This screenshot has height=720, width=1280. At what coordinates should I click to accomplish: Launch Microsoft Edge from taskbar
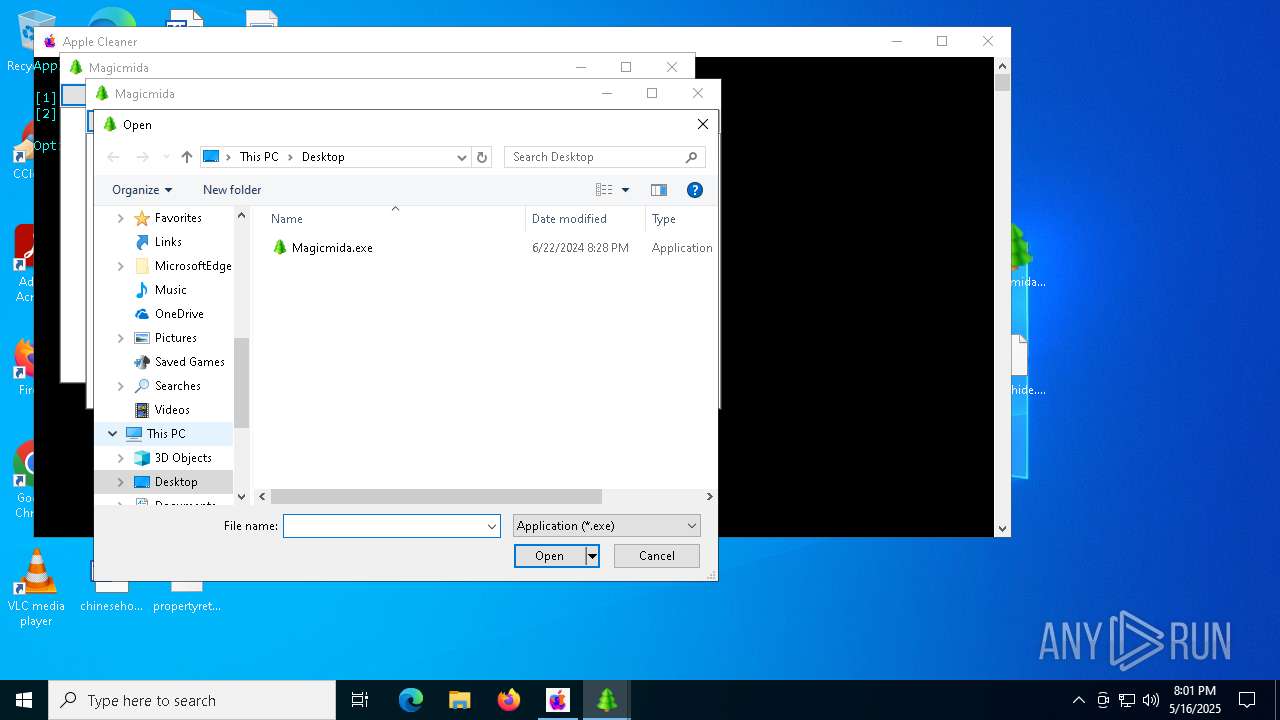(411, 700)
